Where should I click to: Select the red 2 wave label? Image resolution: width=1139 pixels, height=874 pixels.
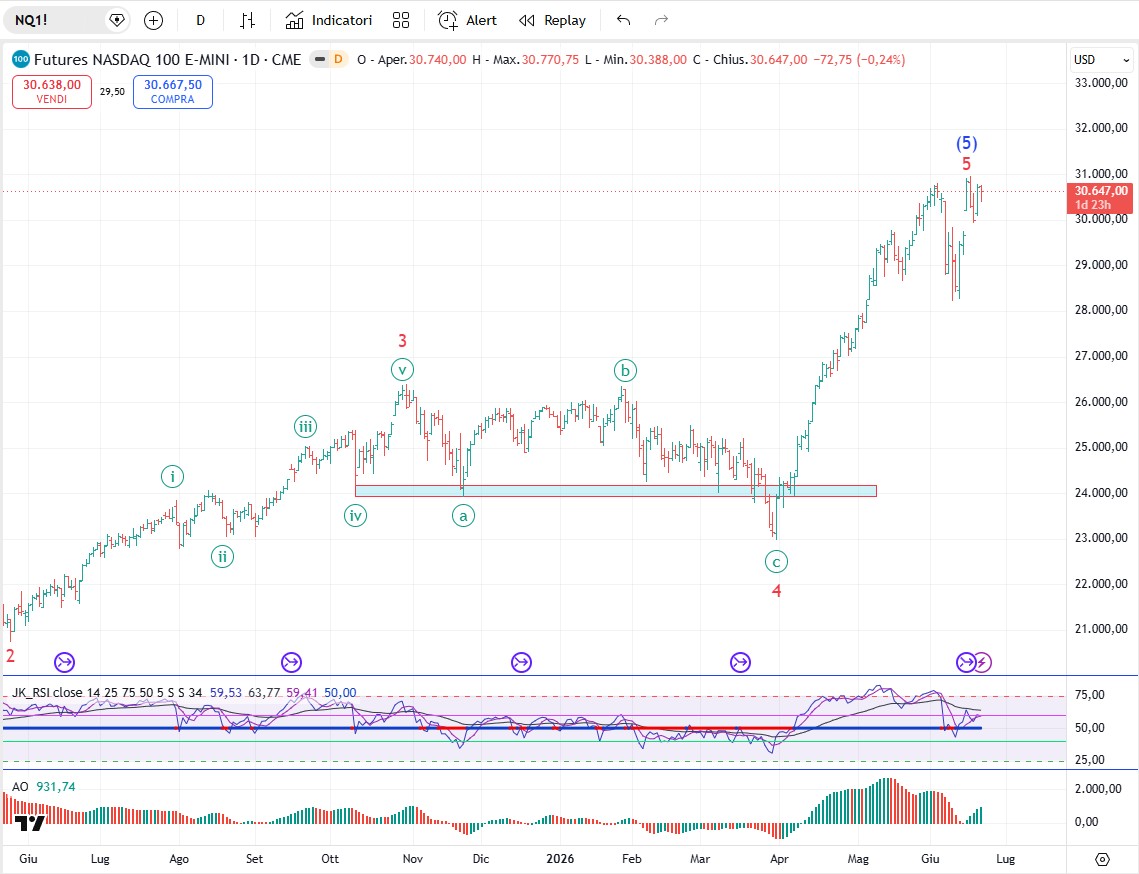(x=10, y=655)
